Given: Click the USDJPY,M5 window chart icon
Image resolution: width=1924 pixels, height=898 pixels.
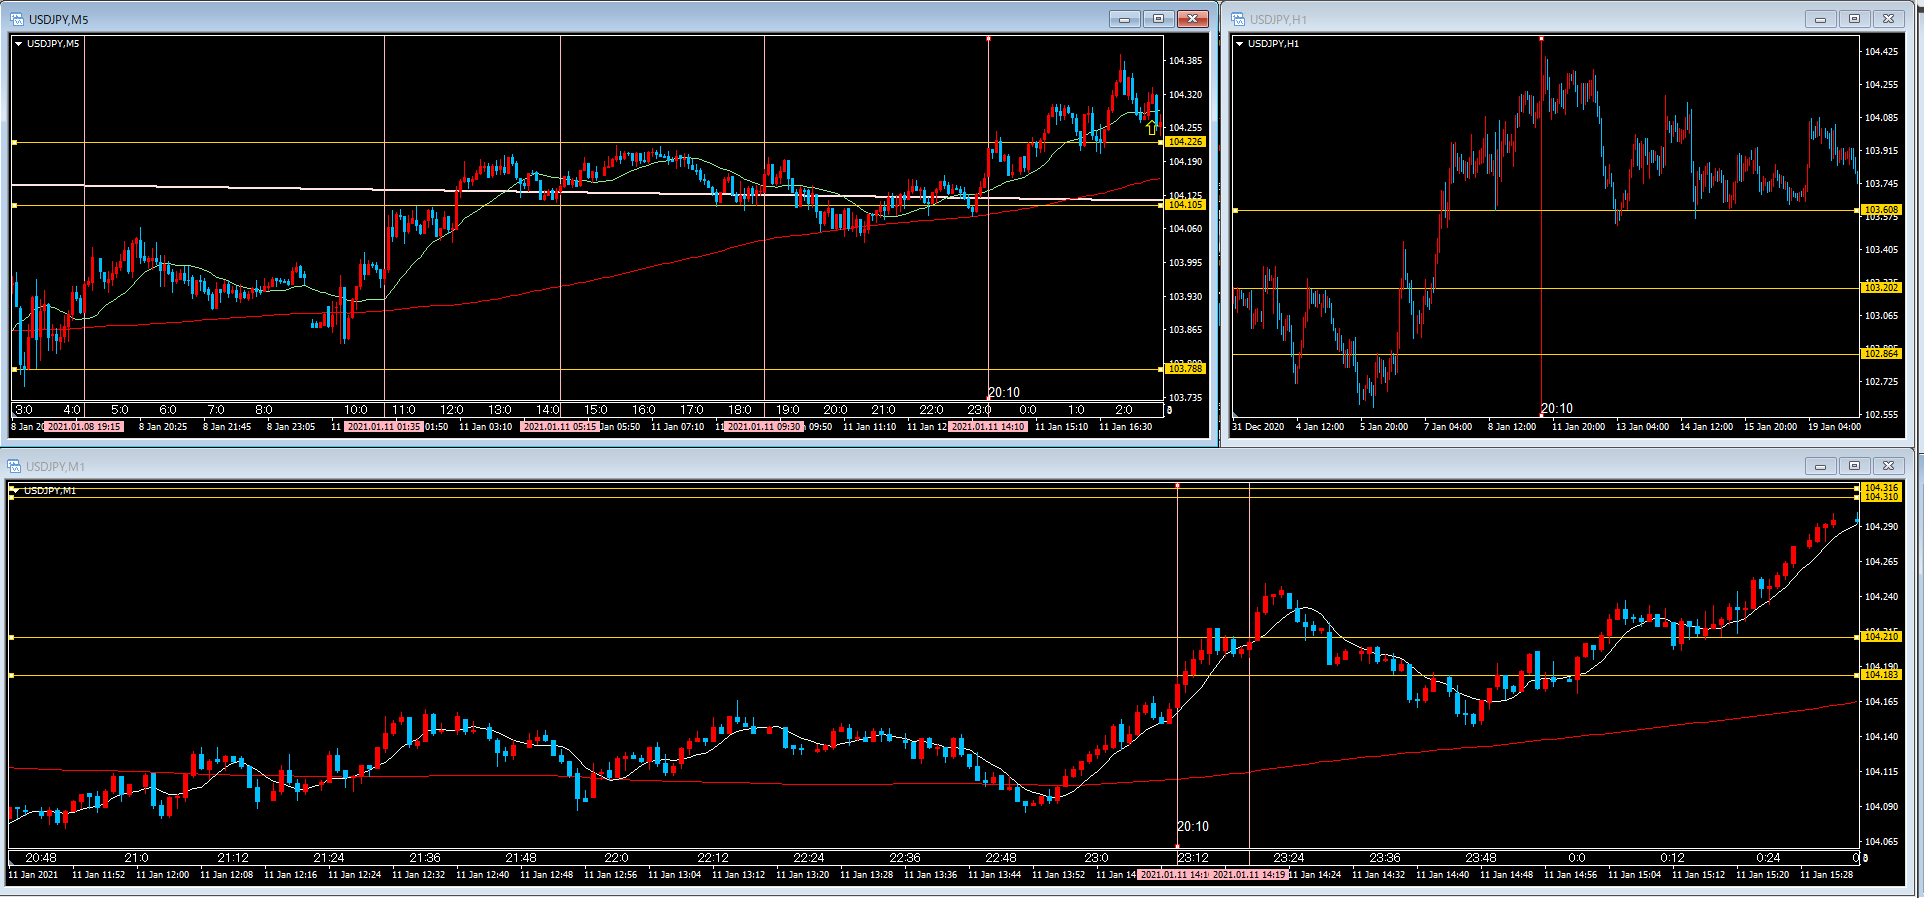Looking at the screenshot, I should pyautogui.click(x=17, y=19).
